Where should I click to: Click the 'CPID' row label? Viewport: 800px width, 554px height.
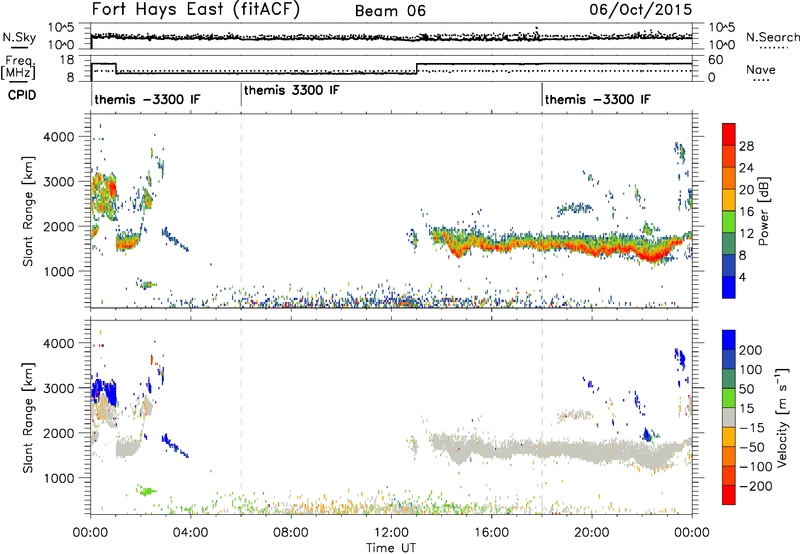click(21, 95)
